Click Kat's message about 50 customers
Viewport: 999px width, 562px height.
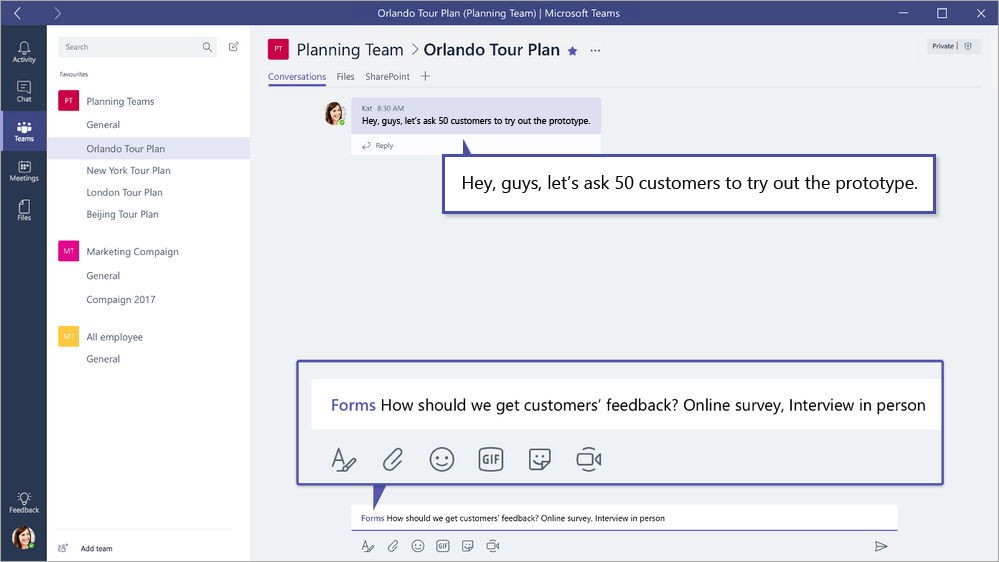(476, 121)
